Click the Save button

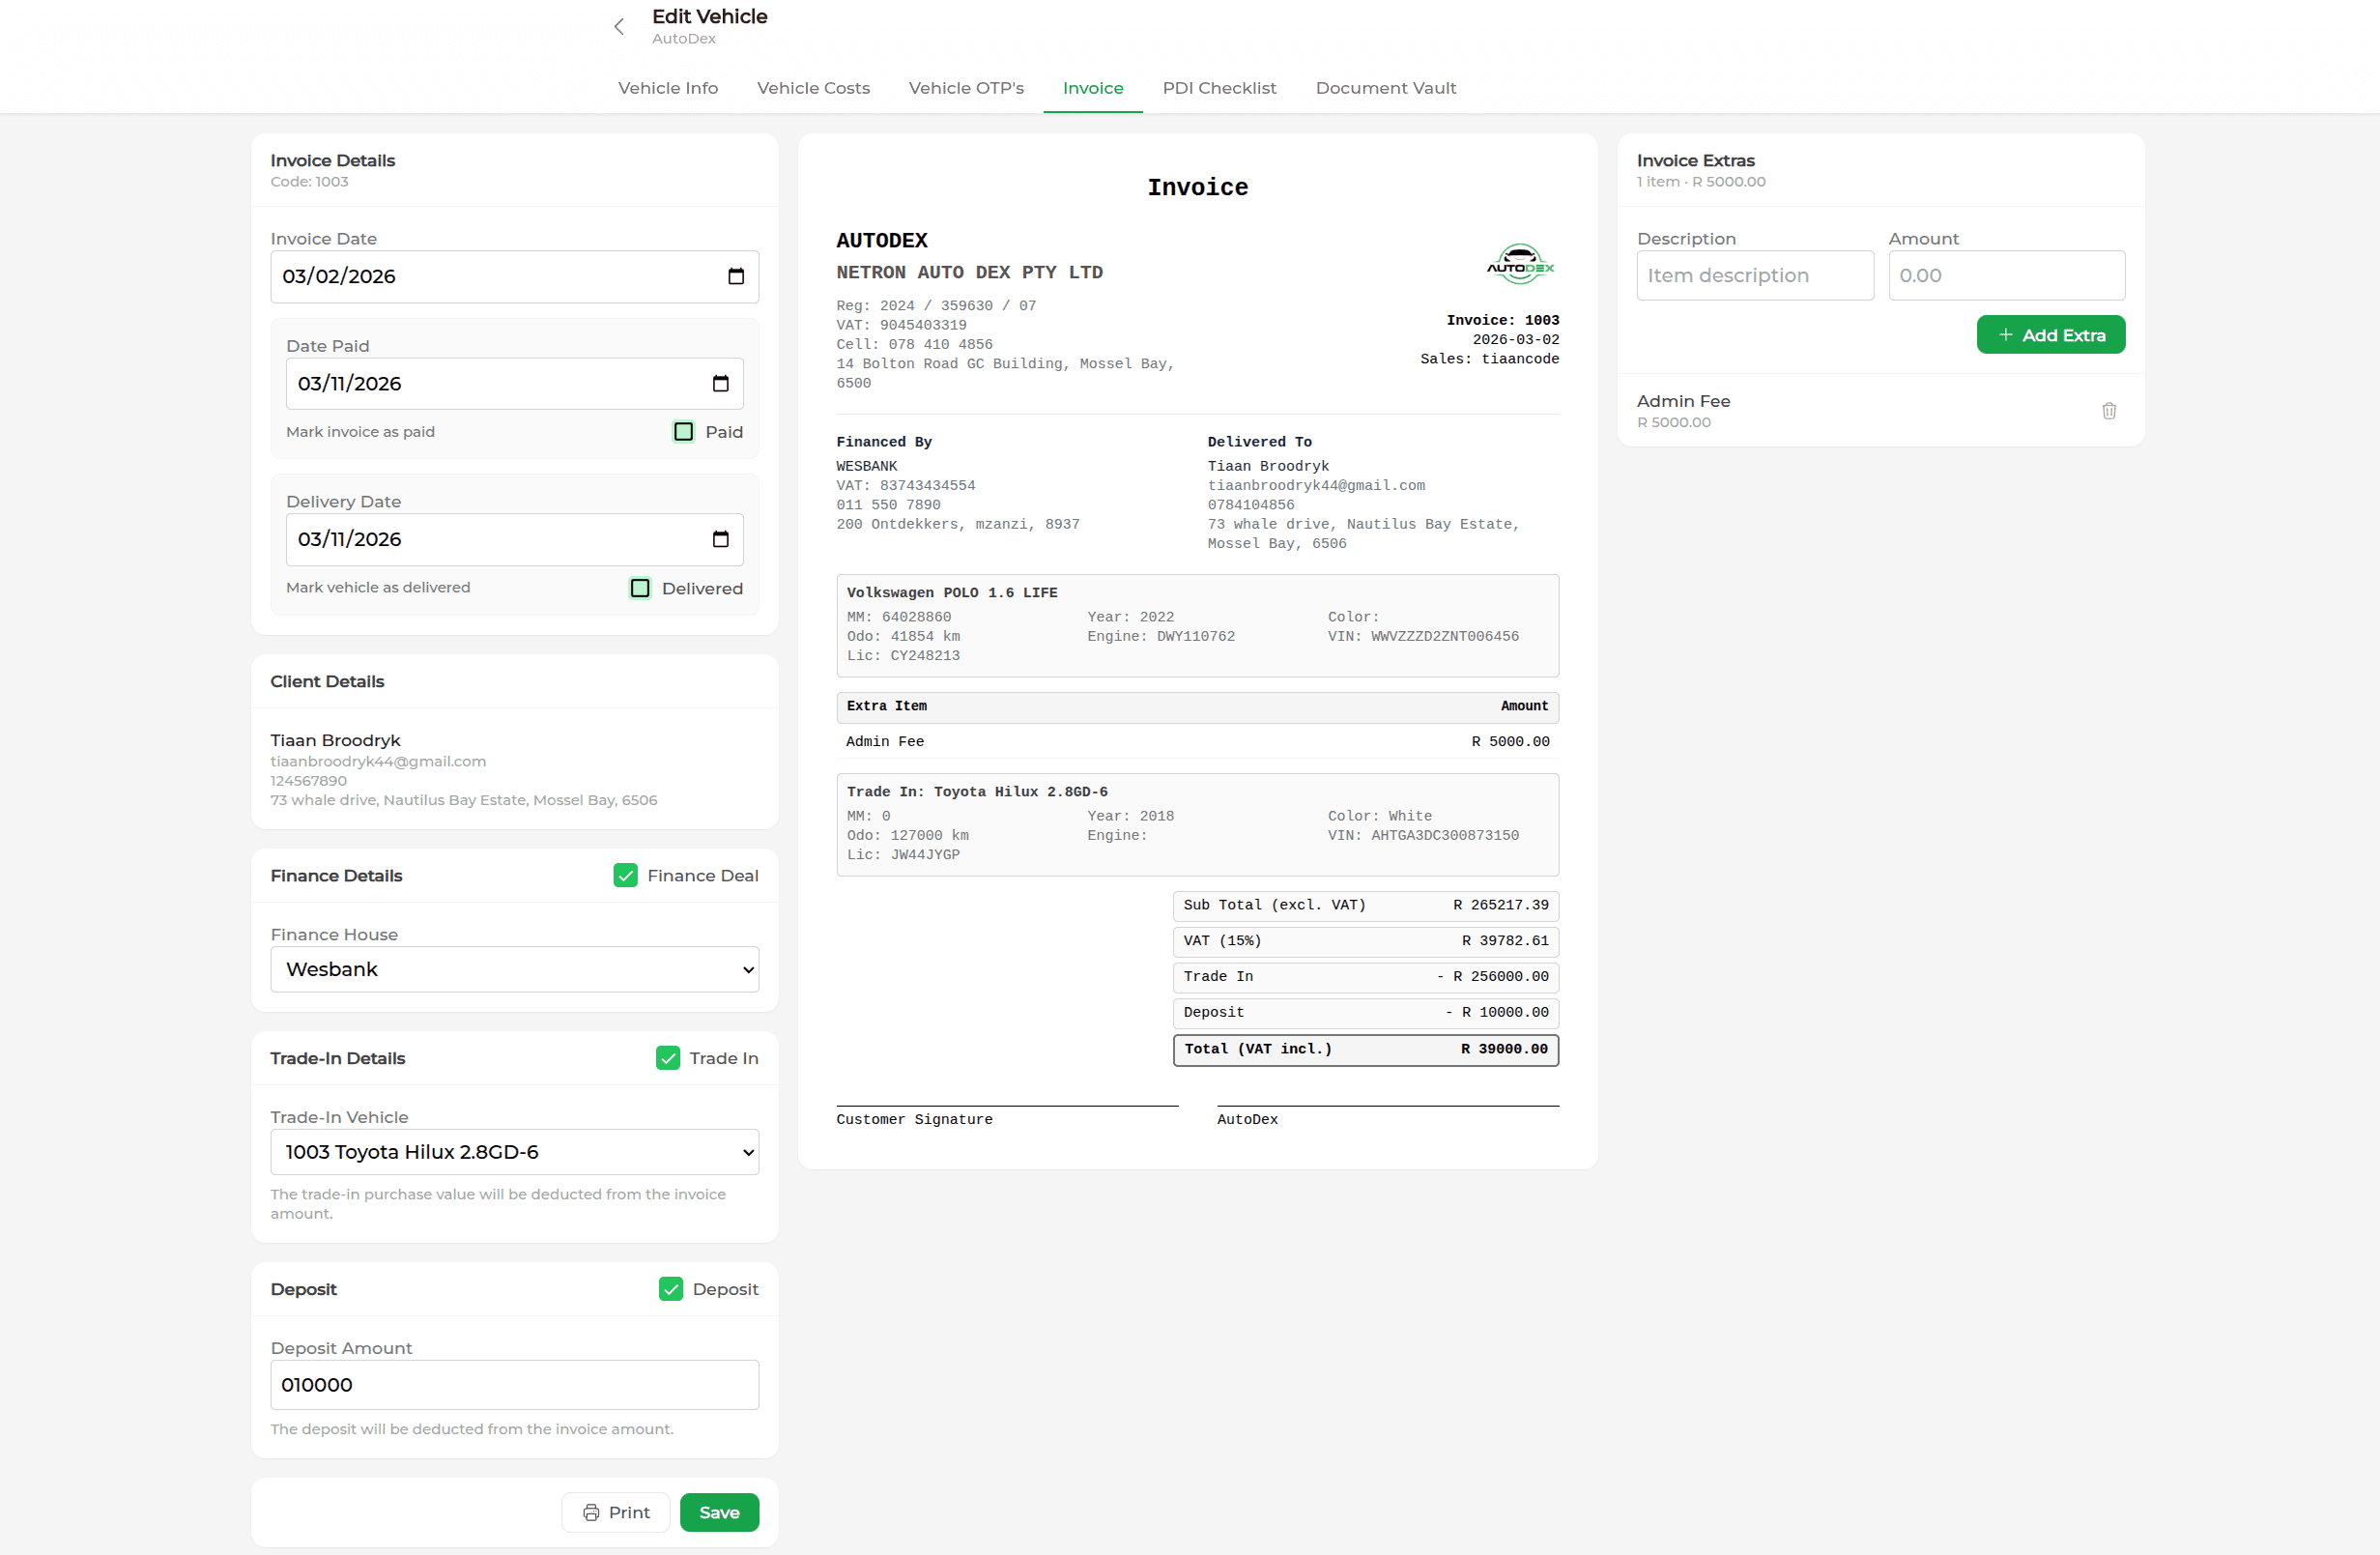tap(719, 1512)
